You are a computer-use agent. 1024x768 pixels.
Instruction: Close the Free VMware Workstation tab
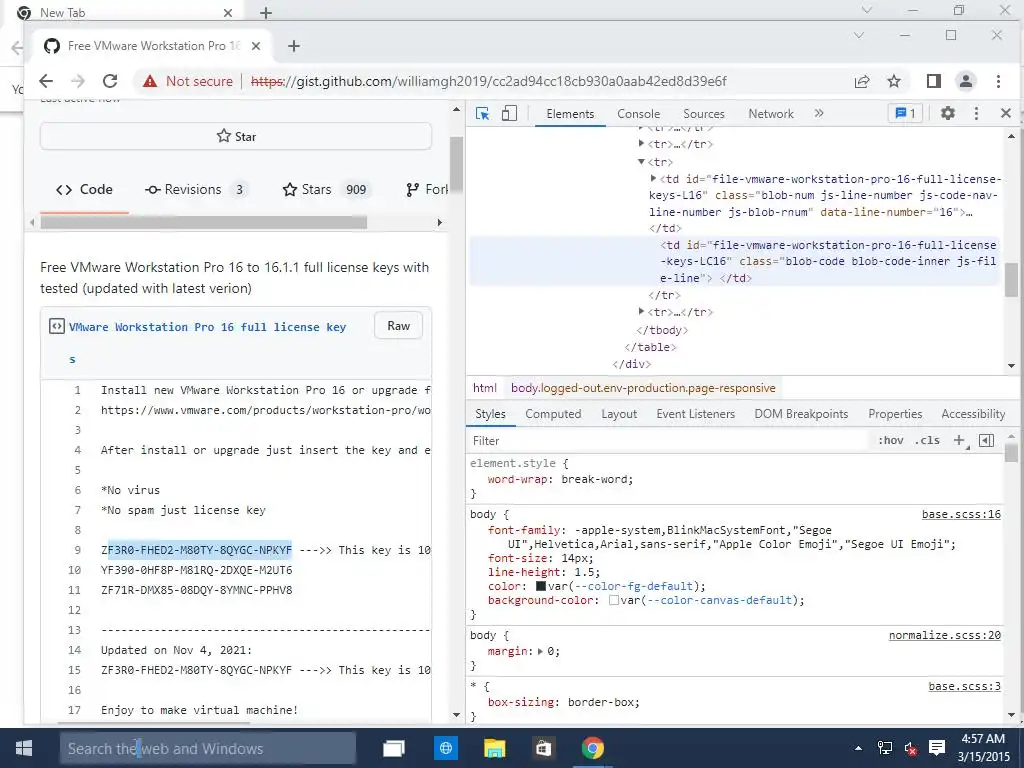pos(256,46)
